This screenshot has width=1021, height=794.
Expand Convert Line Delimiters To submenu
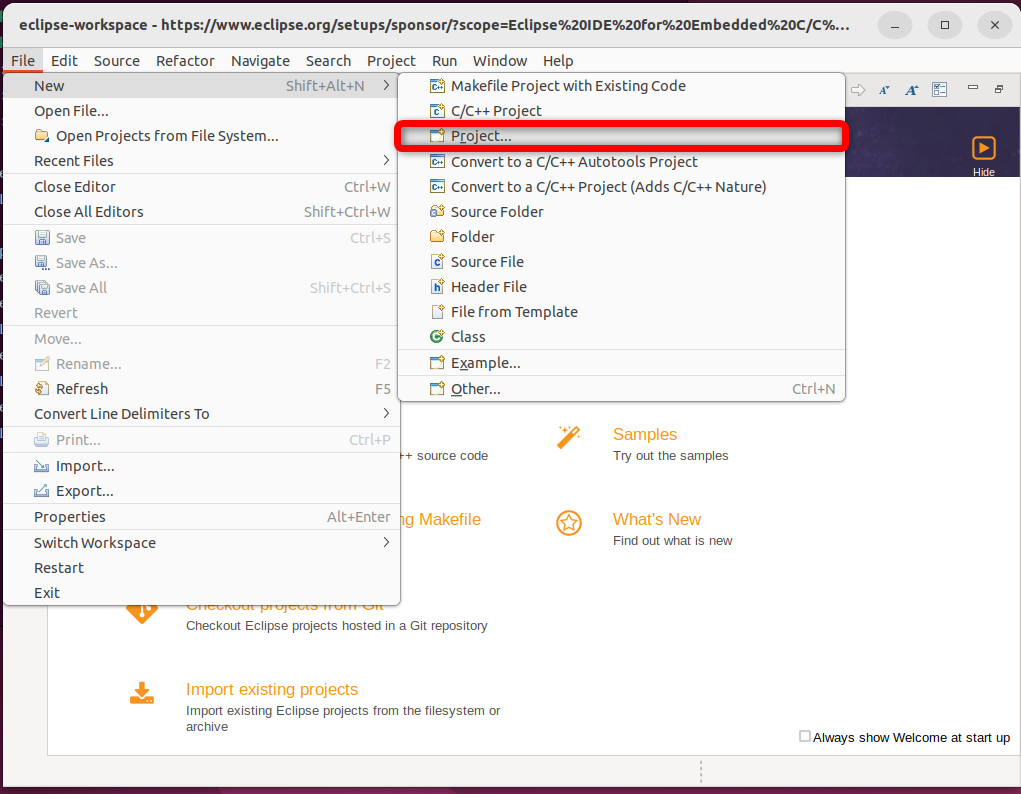(386, 414)
